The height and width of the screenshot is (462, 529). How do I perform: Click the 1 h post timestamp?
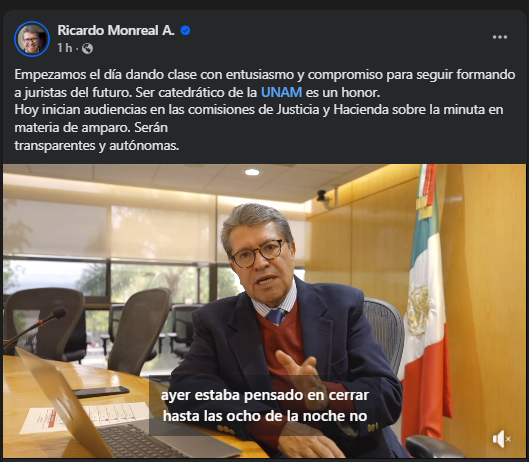64,48
